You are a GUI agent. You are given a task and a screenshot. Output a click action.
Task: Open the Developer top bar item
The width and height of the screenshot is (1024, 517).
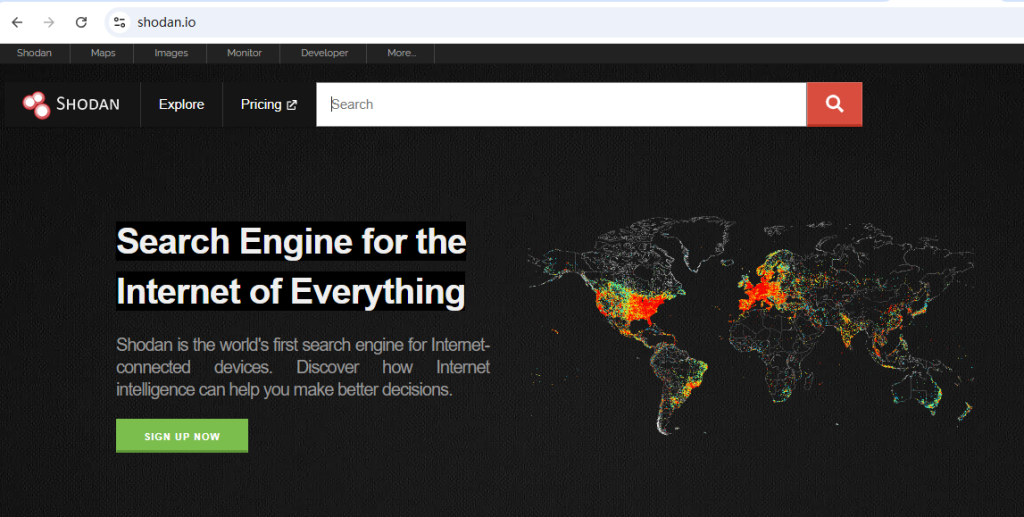coord(325,53)
